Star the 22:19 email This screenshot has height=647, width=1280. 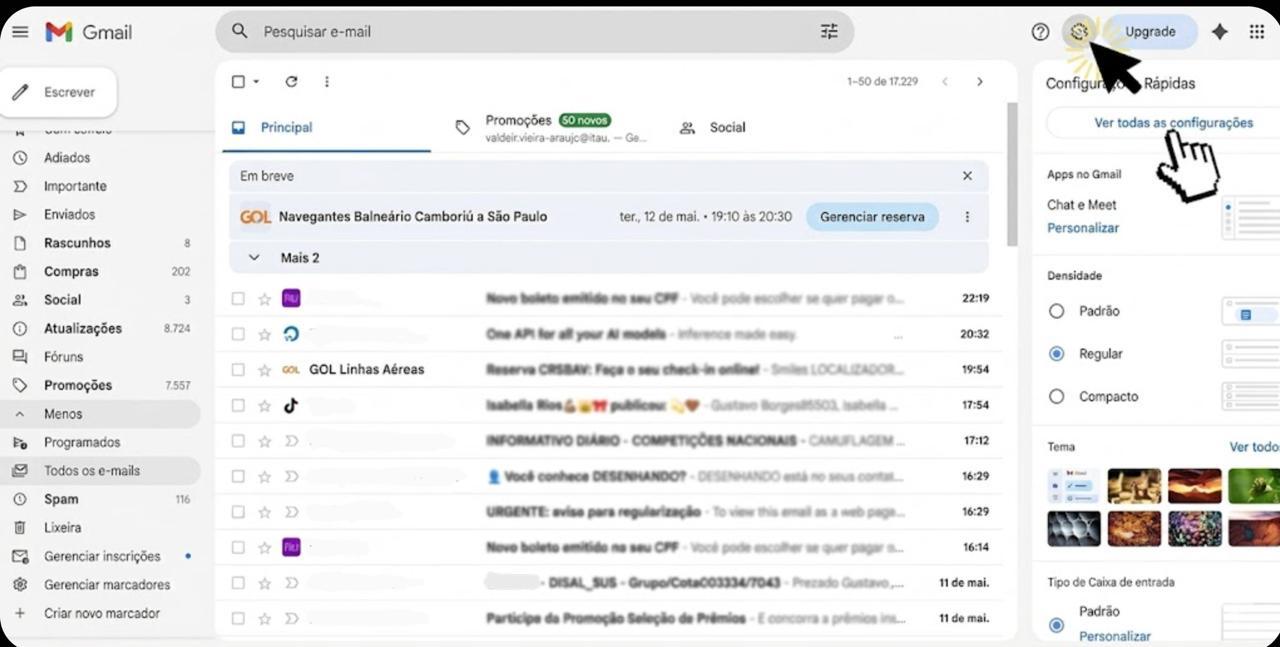pos(264,299)
